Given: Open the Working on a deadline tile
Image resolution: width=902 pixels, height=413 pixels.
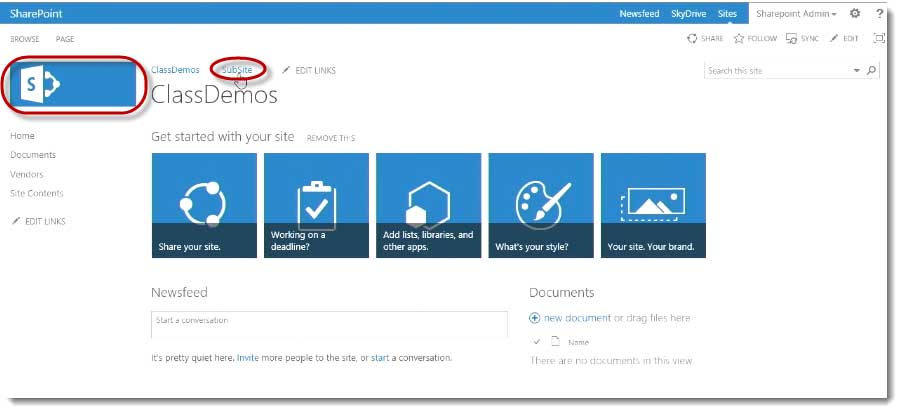Looking at the screenshot, I should (316, 205).
